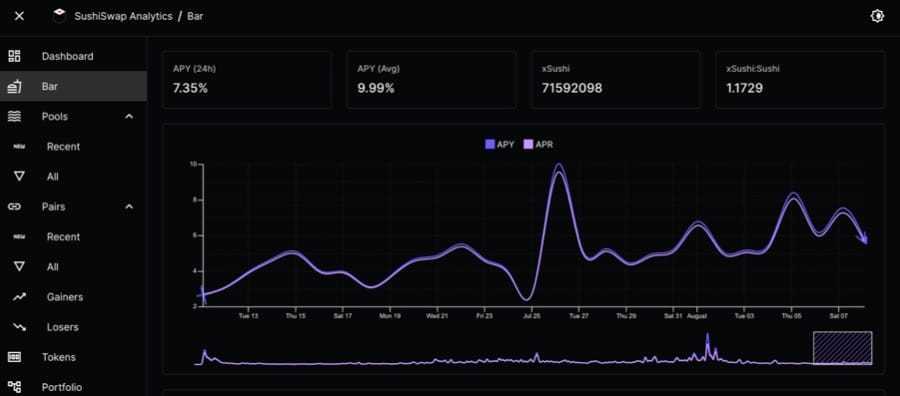Image resolution: width=900 pixels, height=396 pixels.
Task: Click the Thu 15 axis label
Action: 296,316
